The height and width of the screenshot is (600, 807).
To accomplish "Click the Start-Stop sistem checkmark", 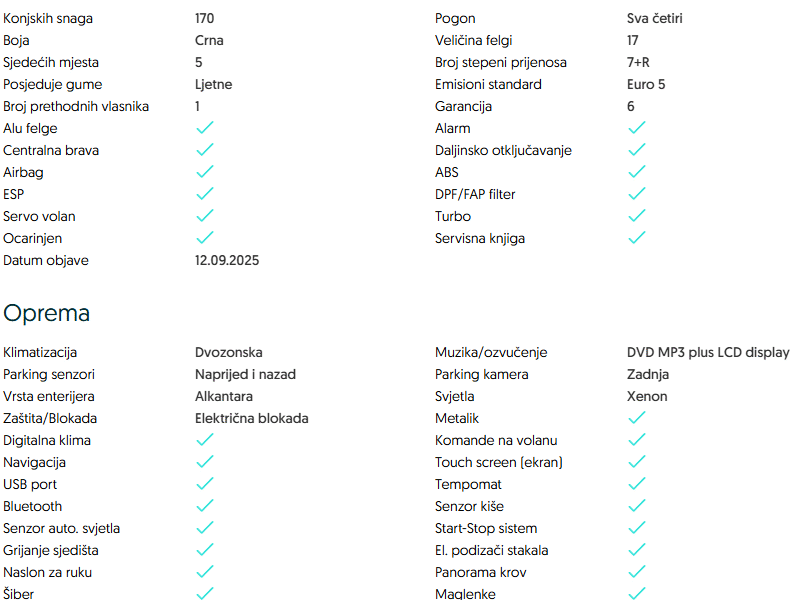I will pyautogui.click(x=637, y=528).
